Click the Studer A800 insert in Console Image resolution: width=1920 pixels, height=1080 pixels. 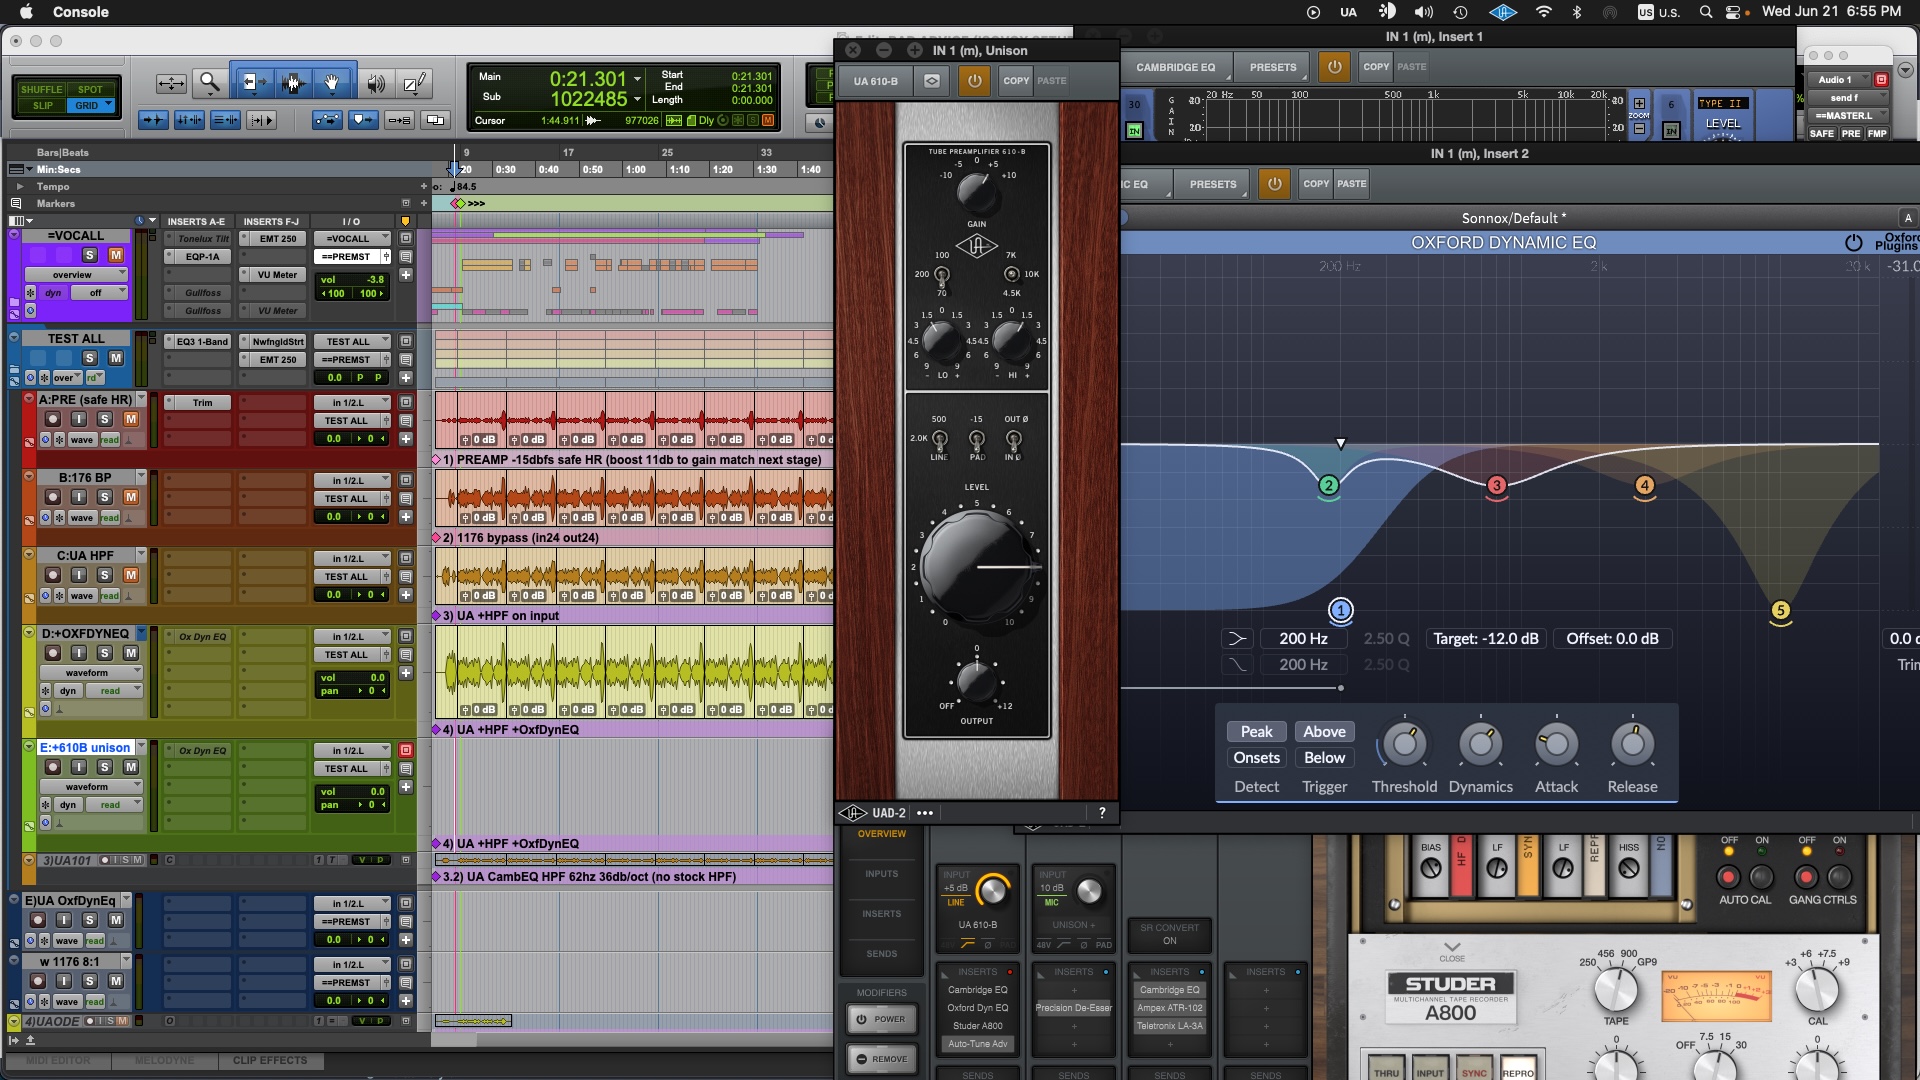click(977, 1026)
